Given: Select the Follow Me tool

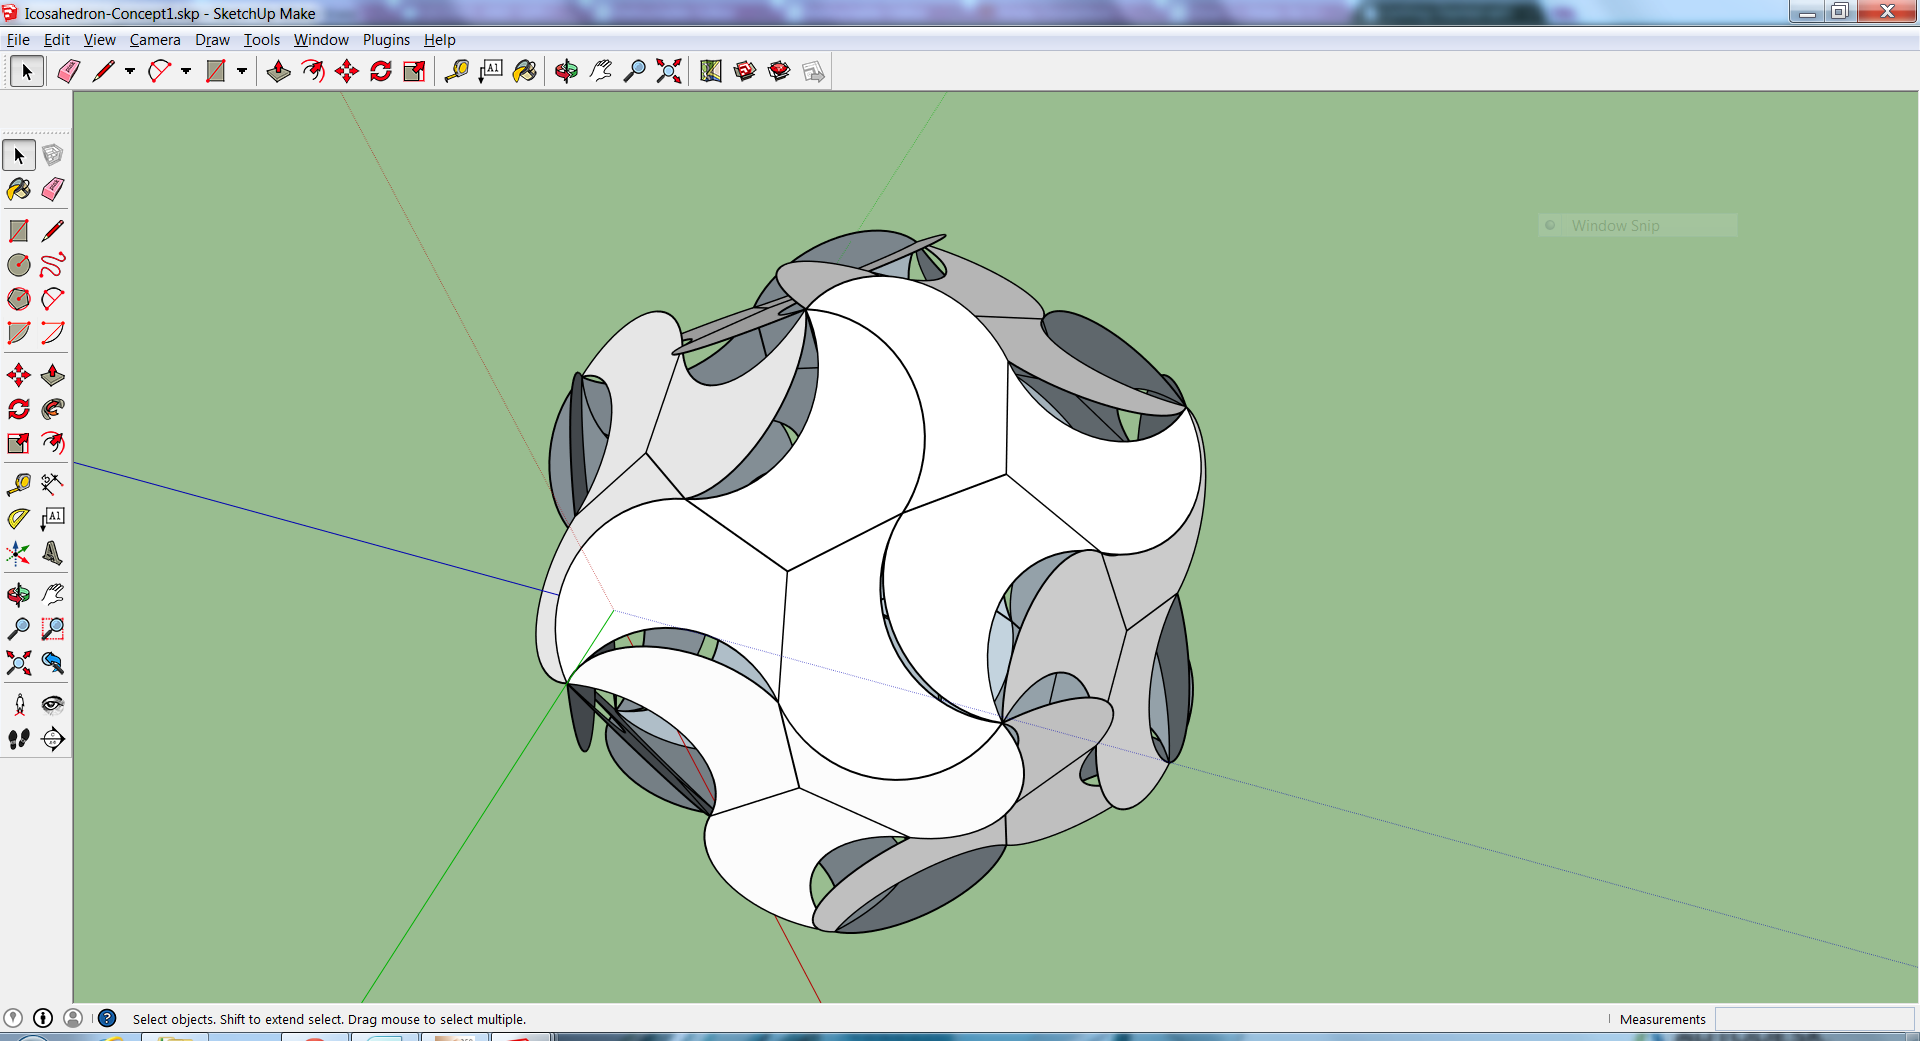Looking at the screenshot, I should pyautogui.click(x=53, y=409).
